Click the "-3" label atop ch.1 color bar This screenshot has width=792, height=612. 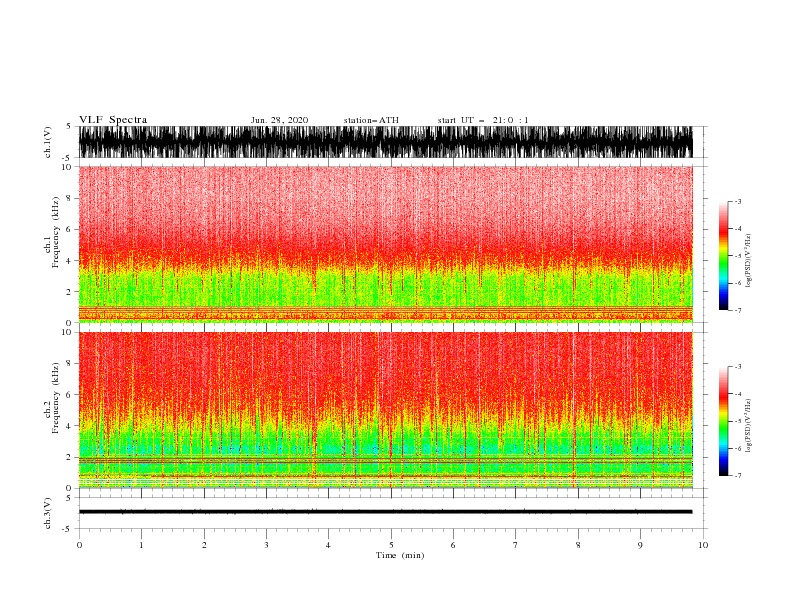coord(737,201)
